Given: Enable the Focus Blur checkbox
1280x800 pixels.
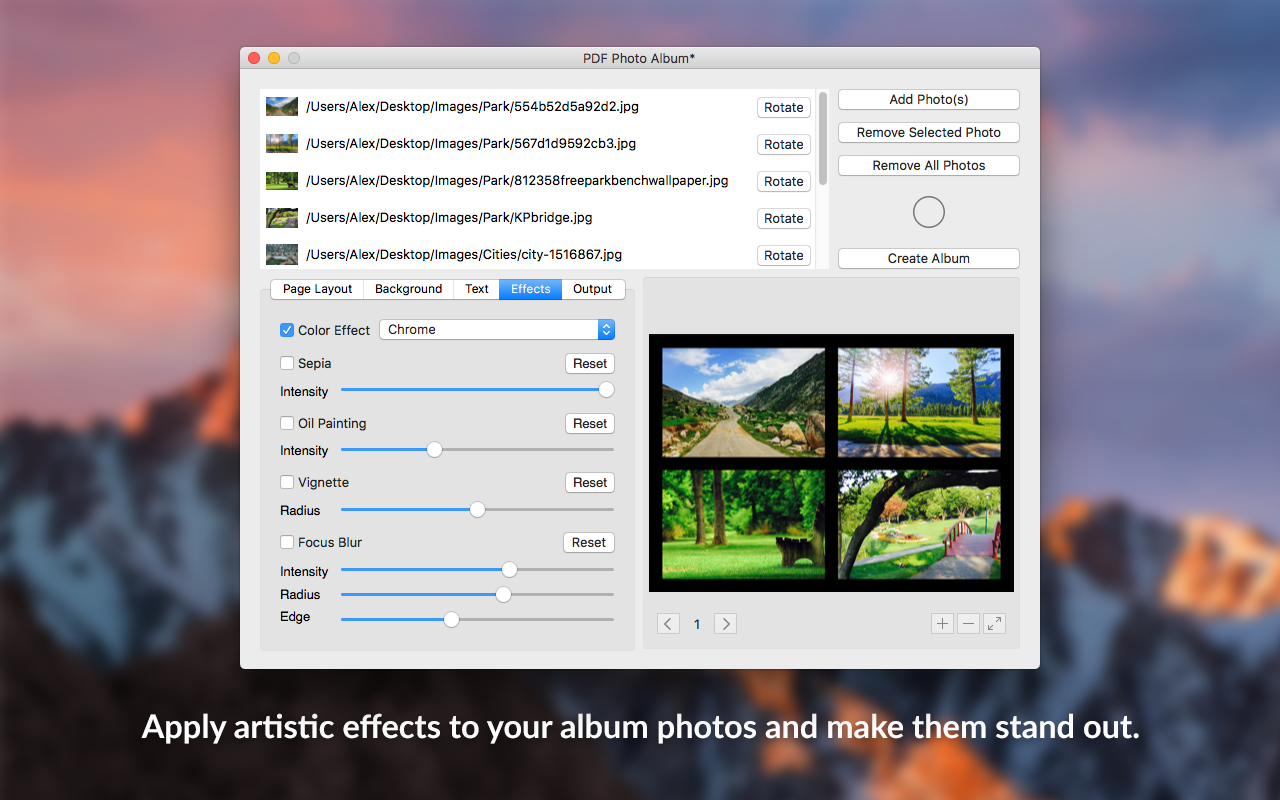Looking at the screenshot, I should coord(287,542).
